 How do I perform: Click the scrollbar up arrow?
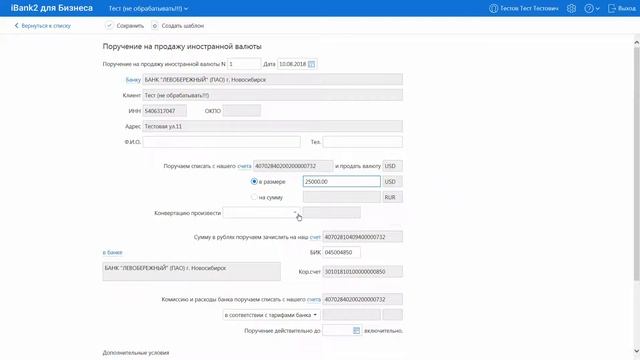click(636, 42)
